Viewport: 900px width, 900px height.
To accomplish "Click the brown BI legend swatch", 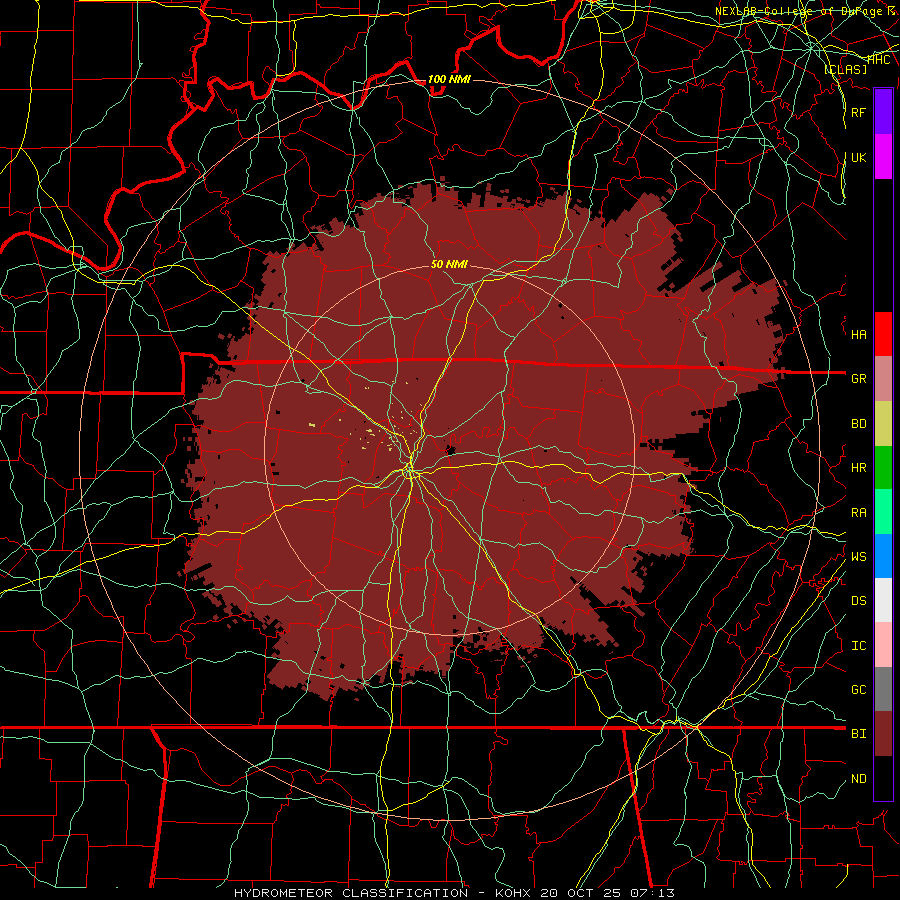I will point(883,734).
